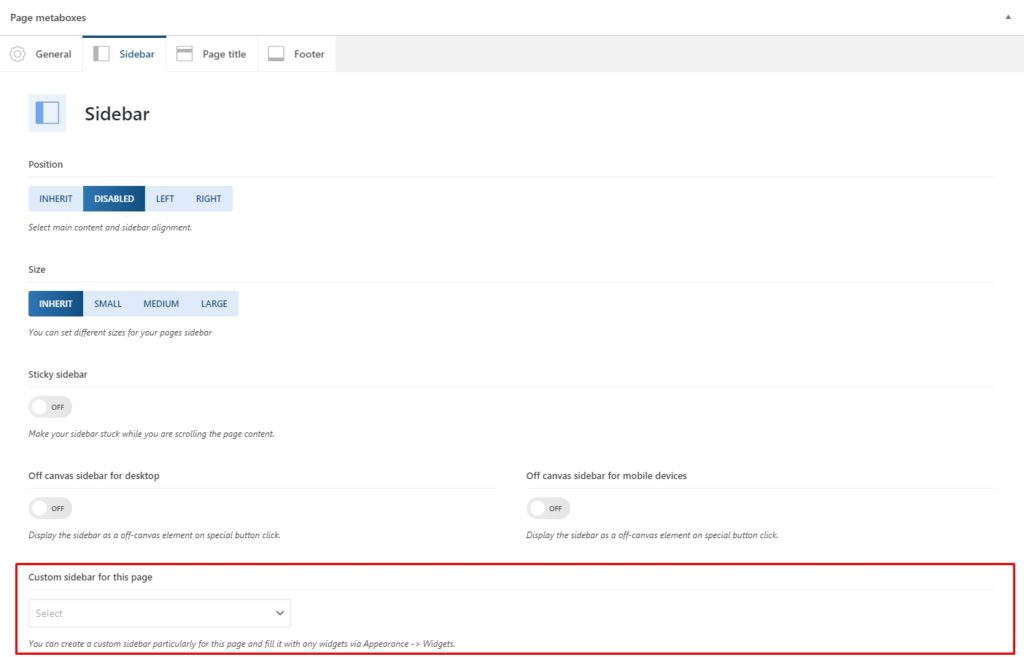Screen dimensions: 1024x657
Task: Click the Page title tab icon
Action: 184,54
